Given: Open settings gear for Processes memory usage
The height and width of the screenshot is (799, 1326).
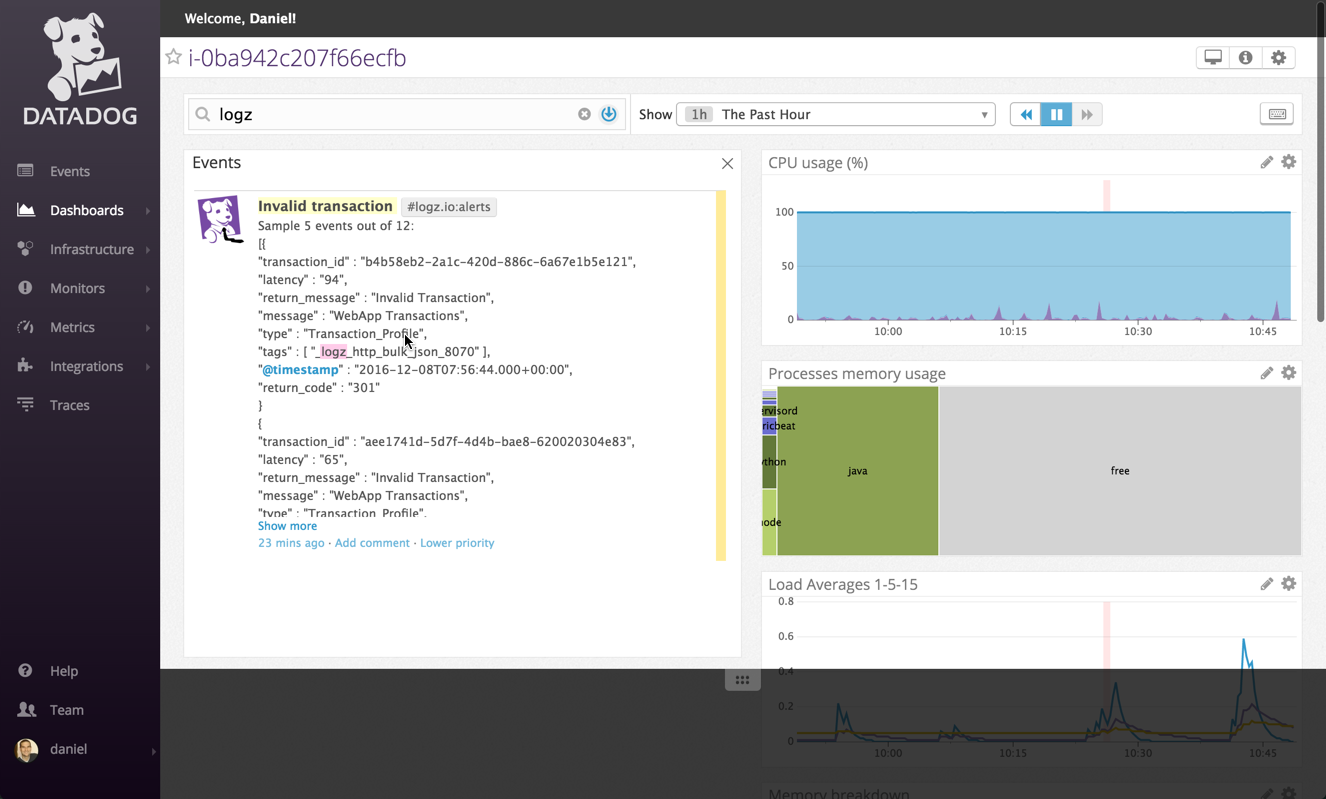Looking at the screenshot, I should point(1288,373).
